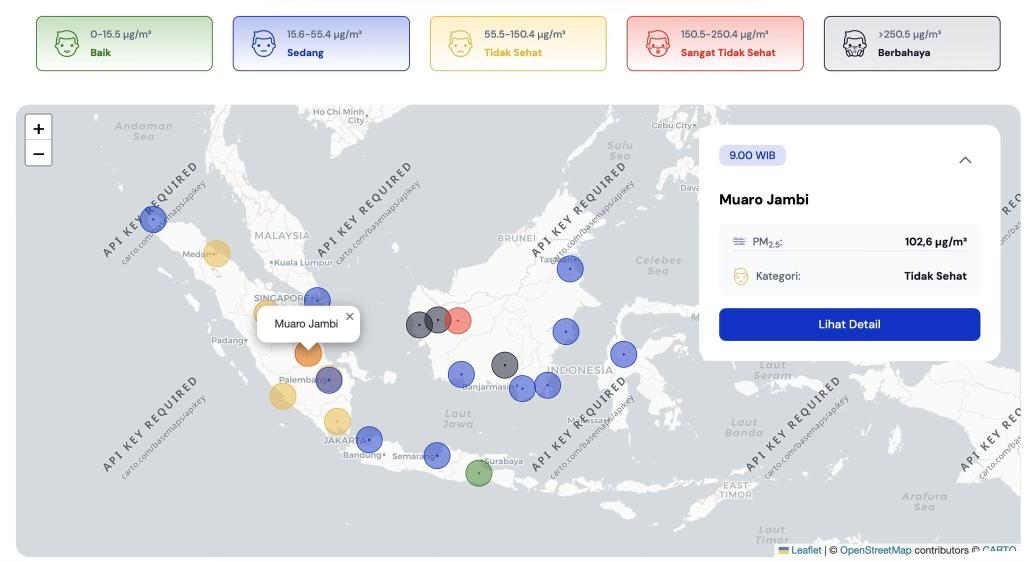Click the Berbahaya mask face icon
1024x562 pixels.
(854, 44)
